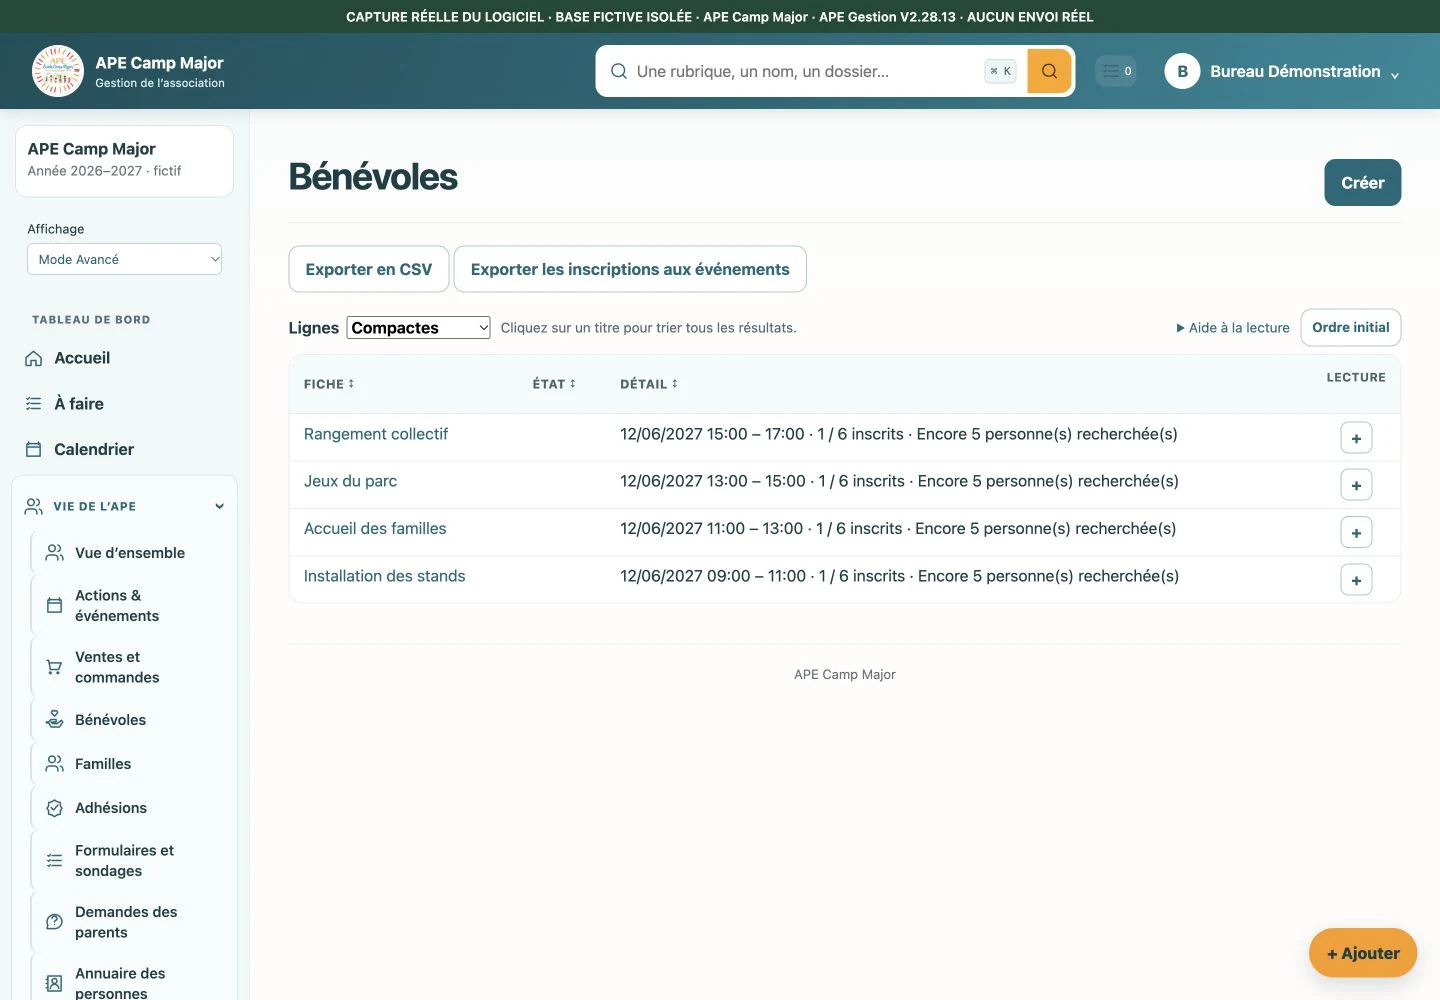Expand the Accueil des familles row
Viewport: 1440px width, 1000px height.
pos(1356,533)
